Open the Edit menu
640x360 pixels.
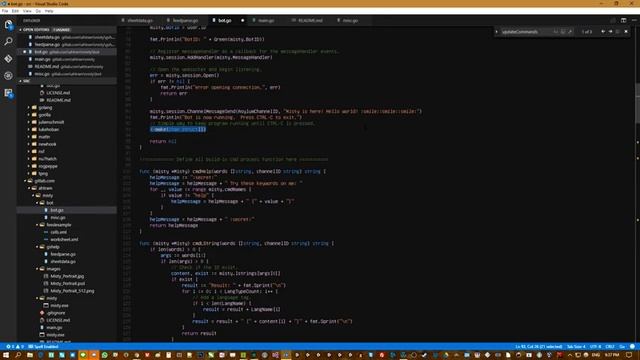pyautogui.click(x=15, y=11)
